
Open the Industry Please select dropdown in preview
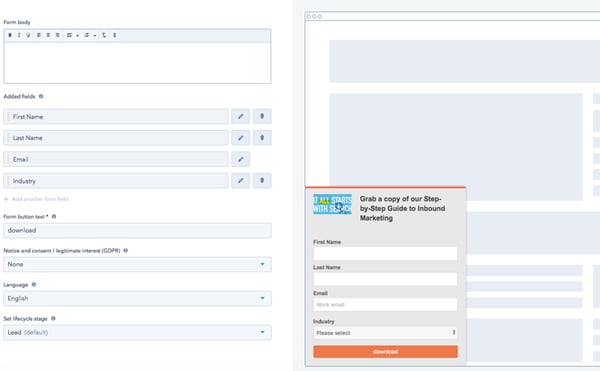[x=385, y=333]
